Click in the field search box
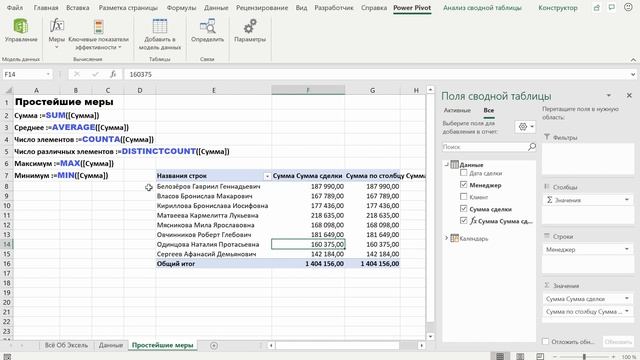Image resolution: width=640 pixels, height=360 pixels. point(485,147)
